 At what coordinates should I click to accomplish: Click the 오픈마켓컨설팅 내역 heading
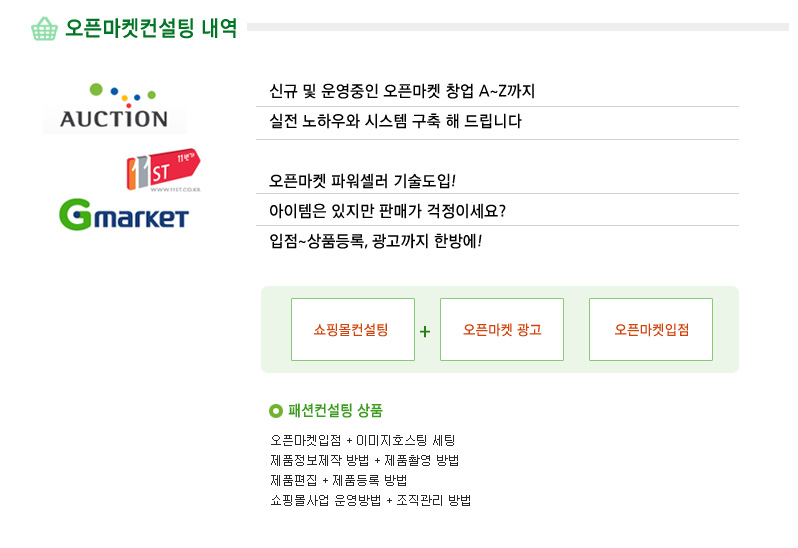click(151, 28)
